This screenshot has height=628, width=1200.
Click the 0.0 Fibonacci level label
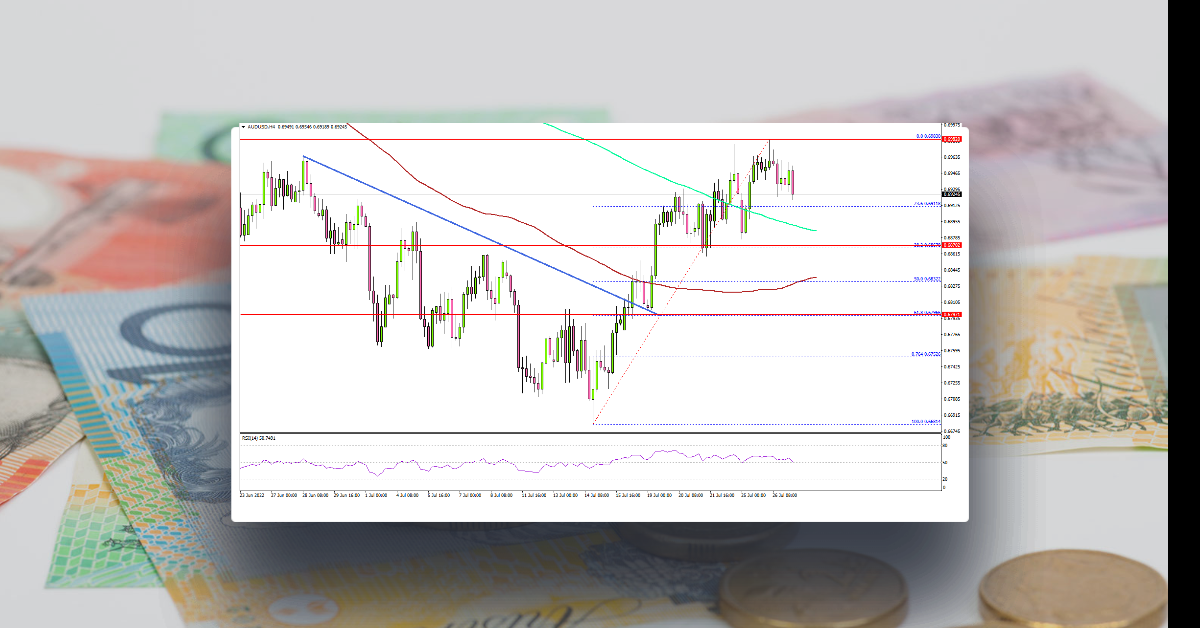924,136
